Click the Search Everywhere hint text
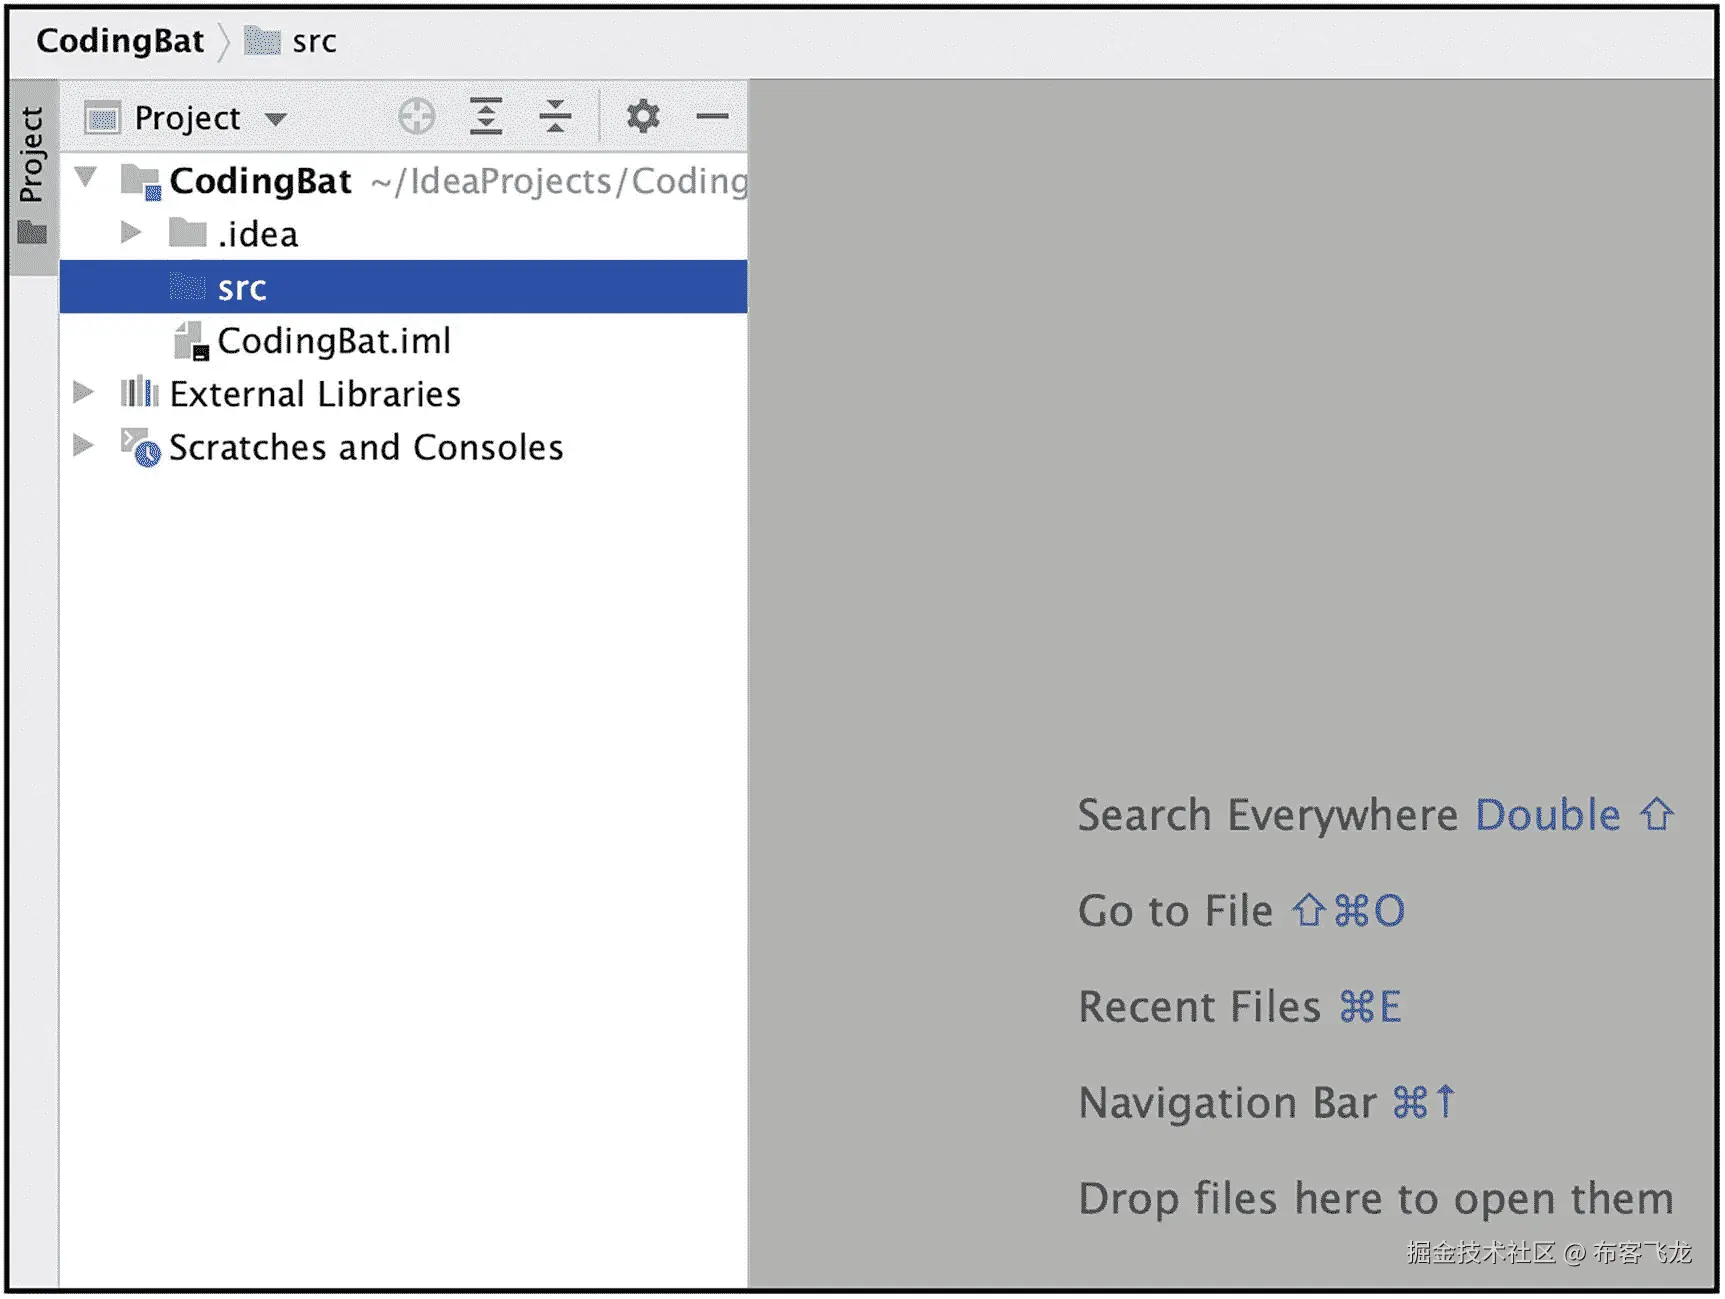This screenshot has height=1299, width=1725. pos(1267,815)
